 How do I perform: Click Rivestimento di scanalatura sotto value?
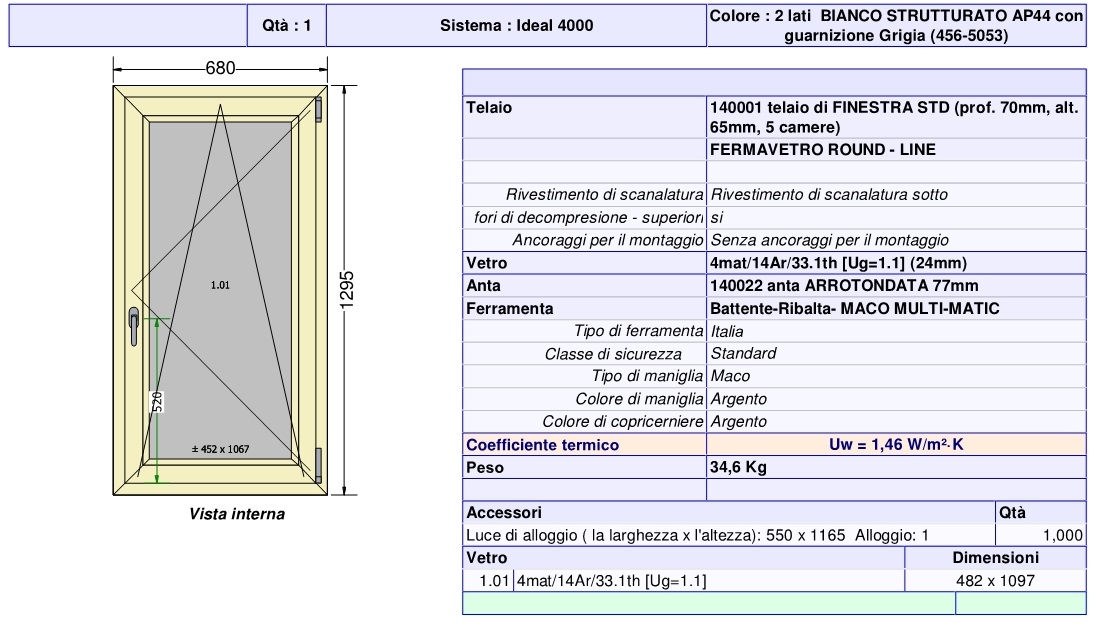[x=829, y=194]
